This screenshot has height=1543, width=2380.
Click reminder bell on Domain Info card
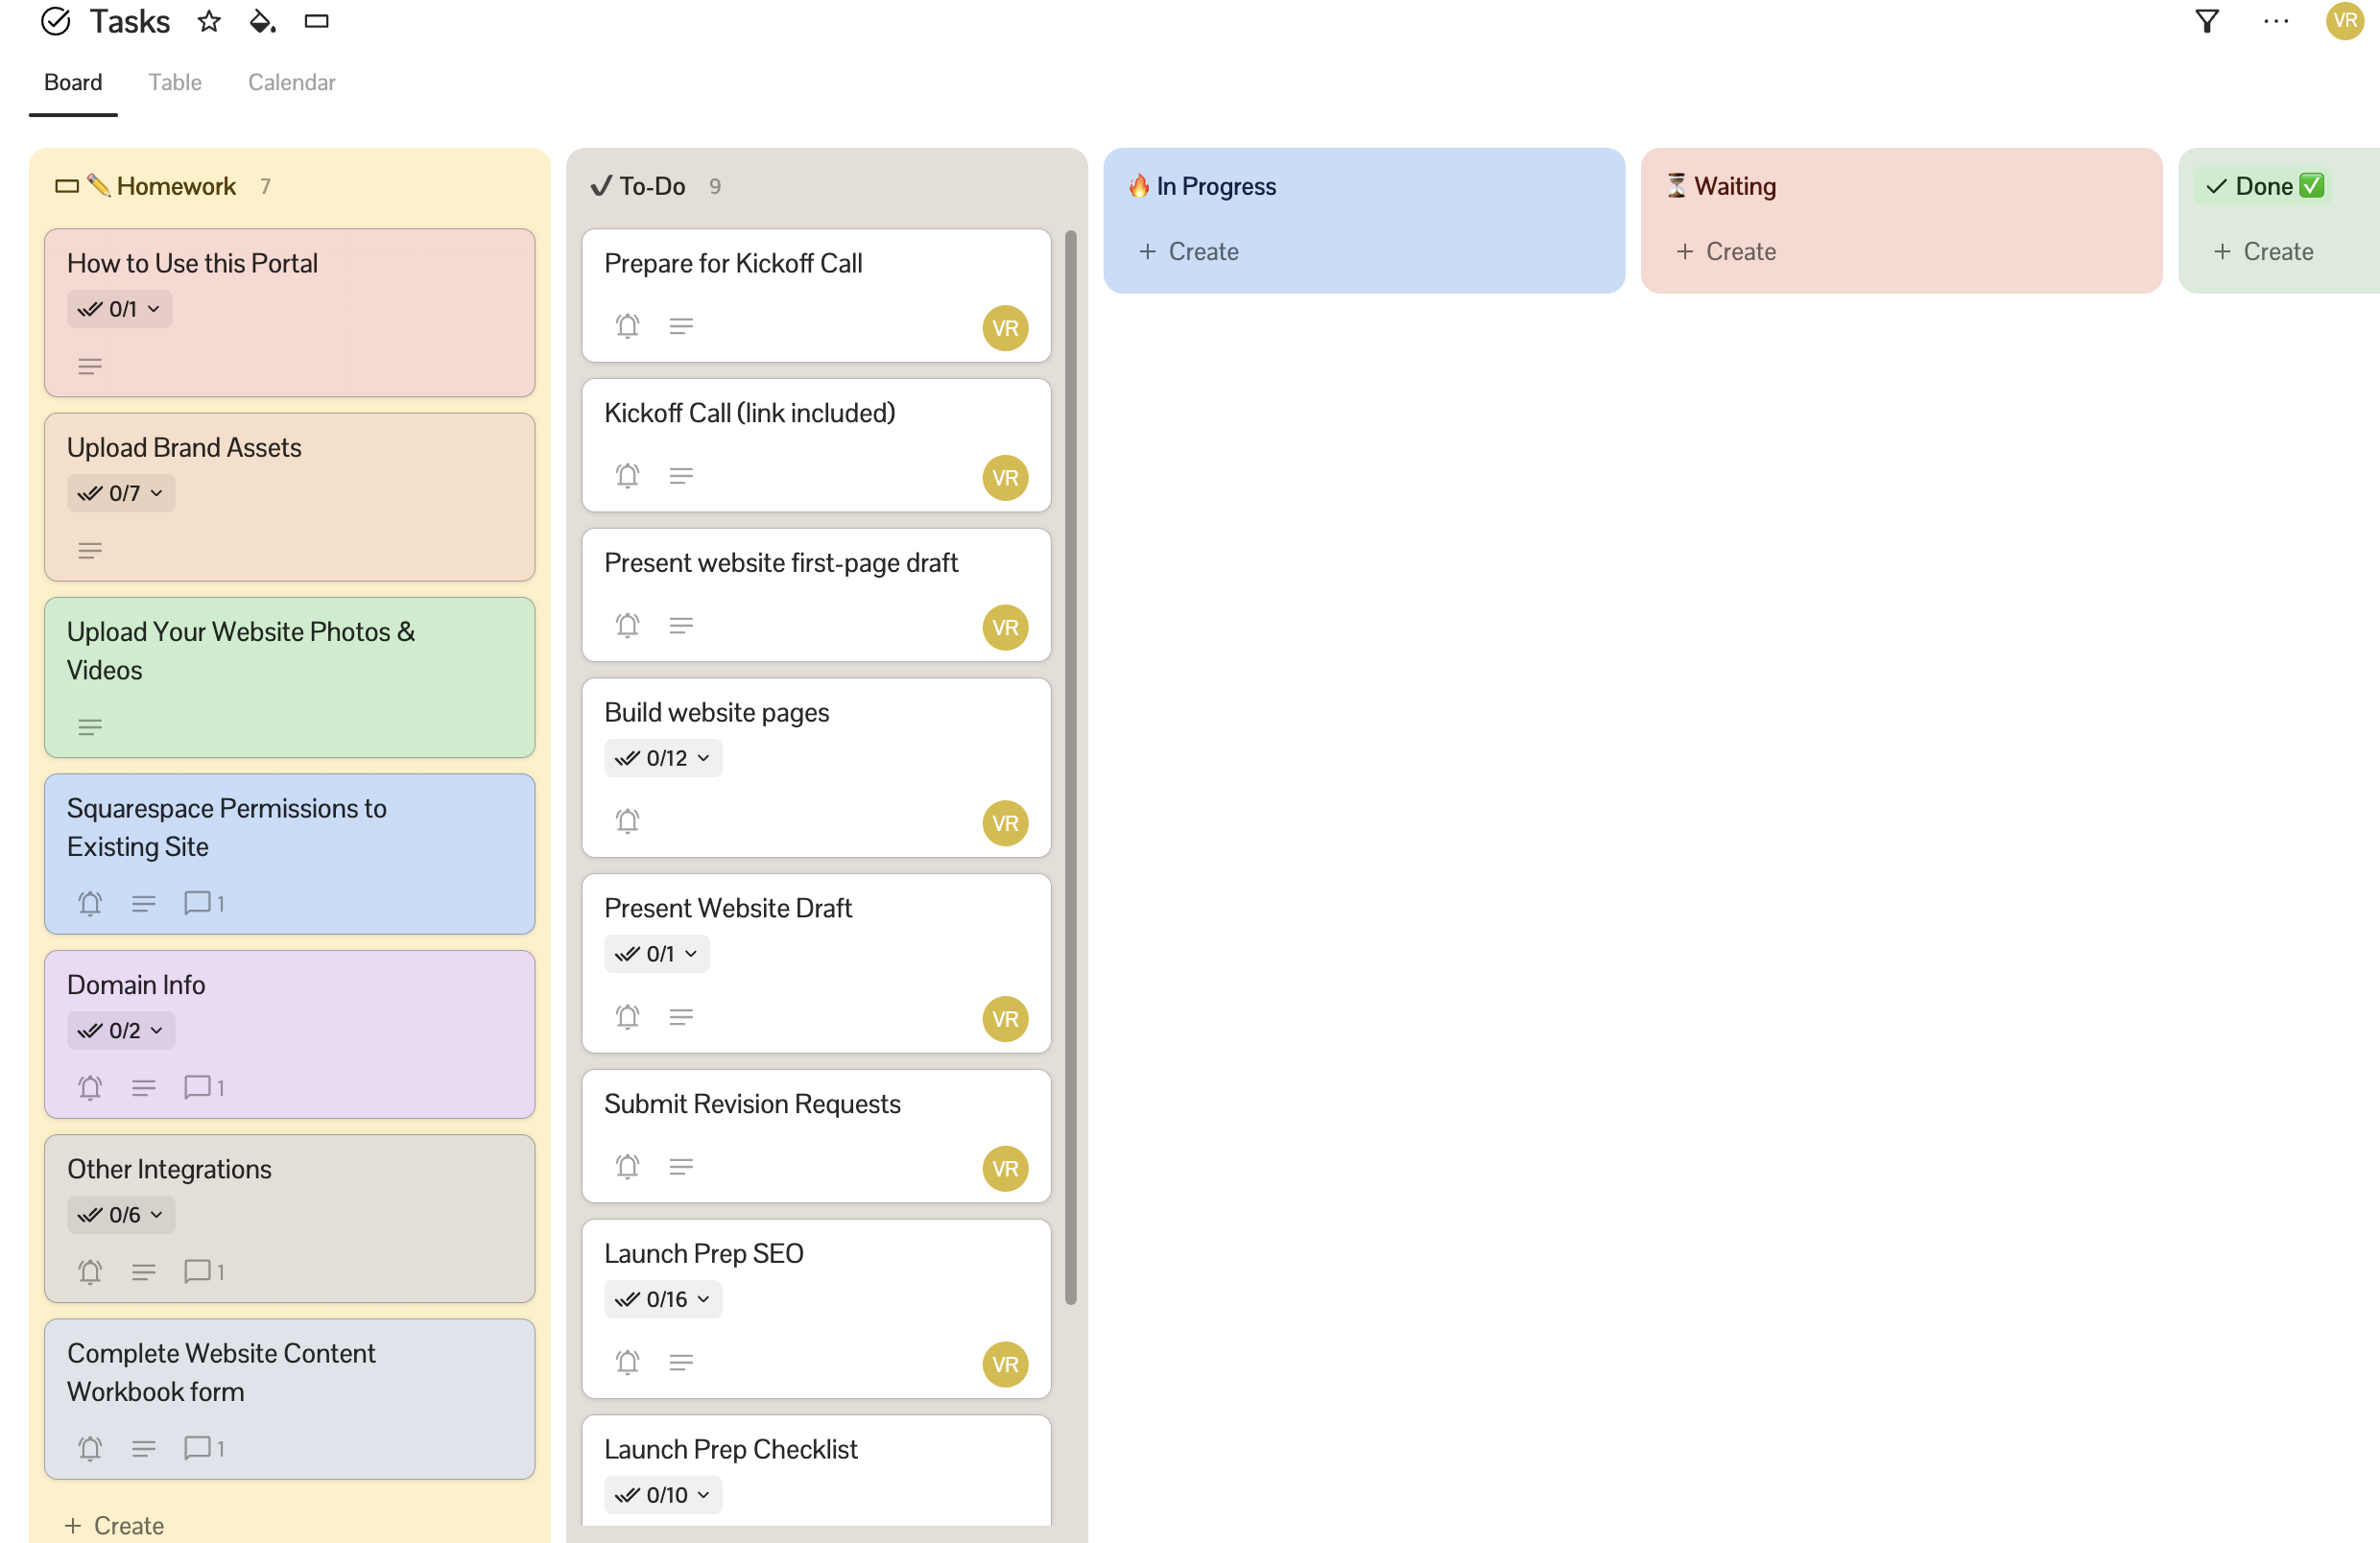point(90,1088)
